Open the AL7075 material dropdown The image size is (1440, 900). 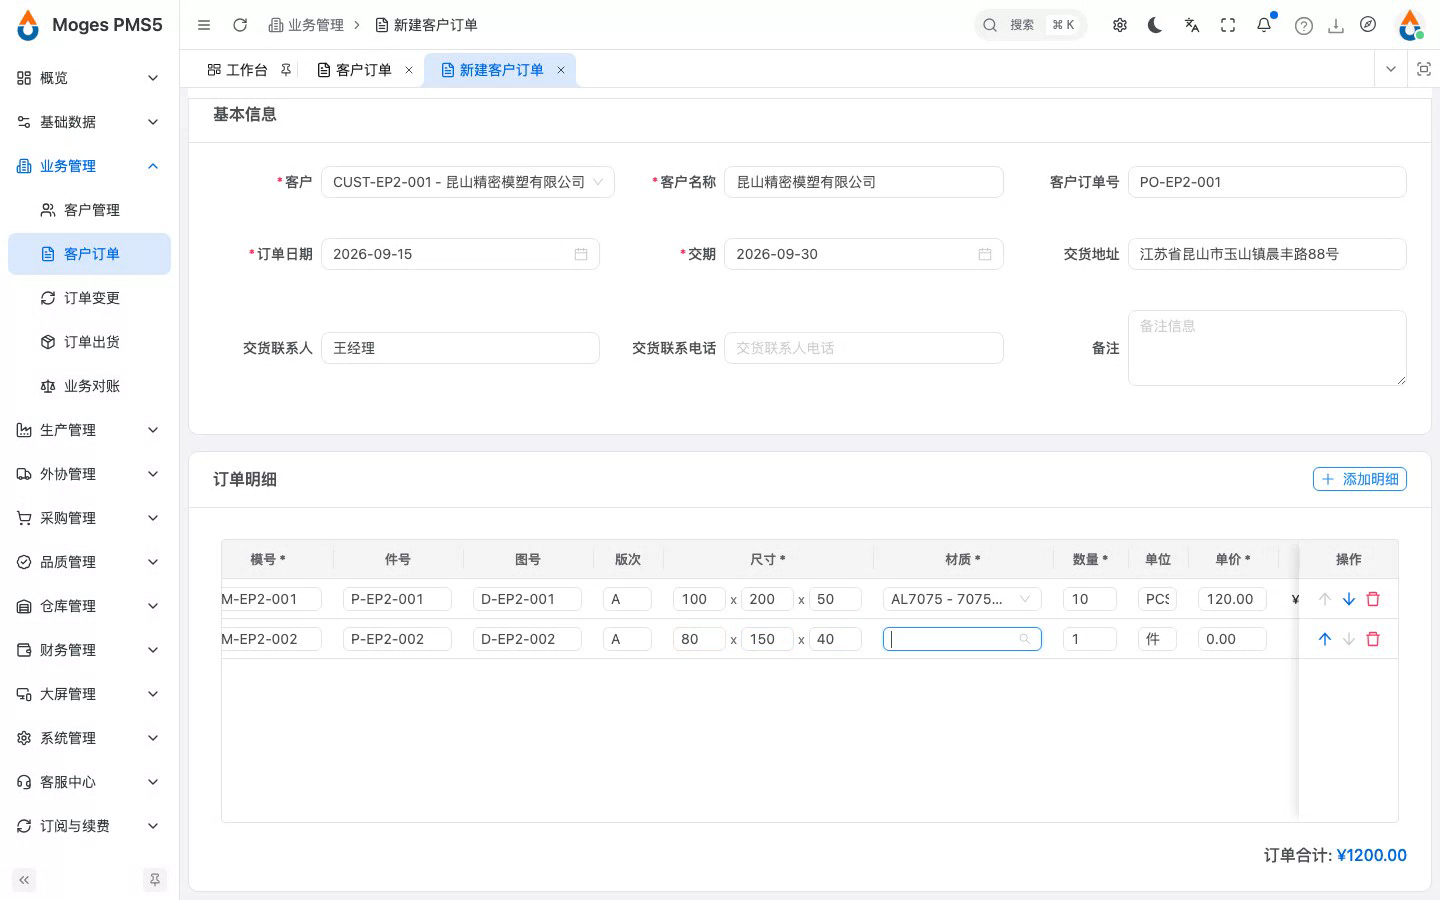pos(962,599)
